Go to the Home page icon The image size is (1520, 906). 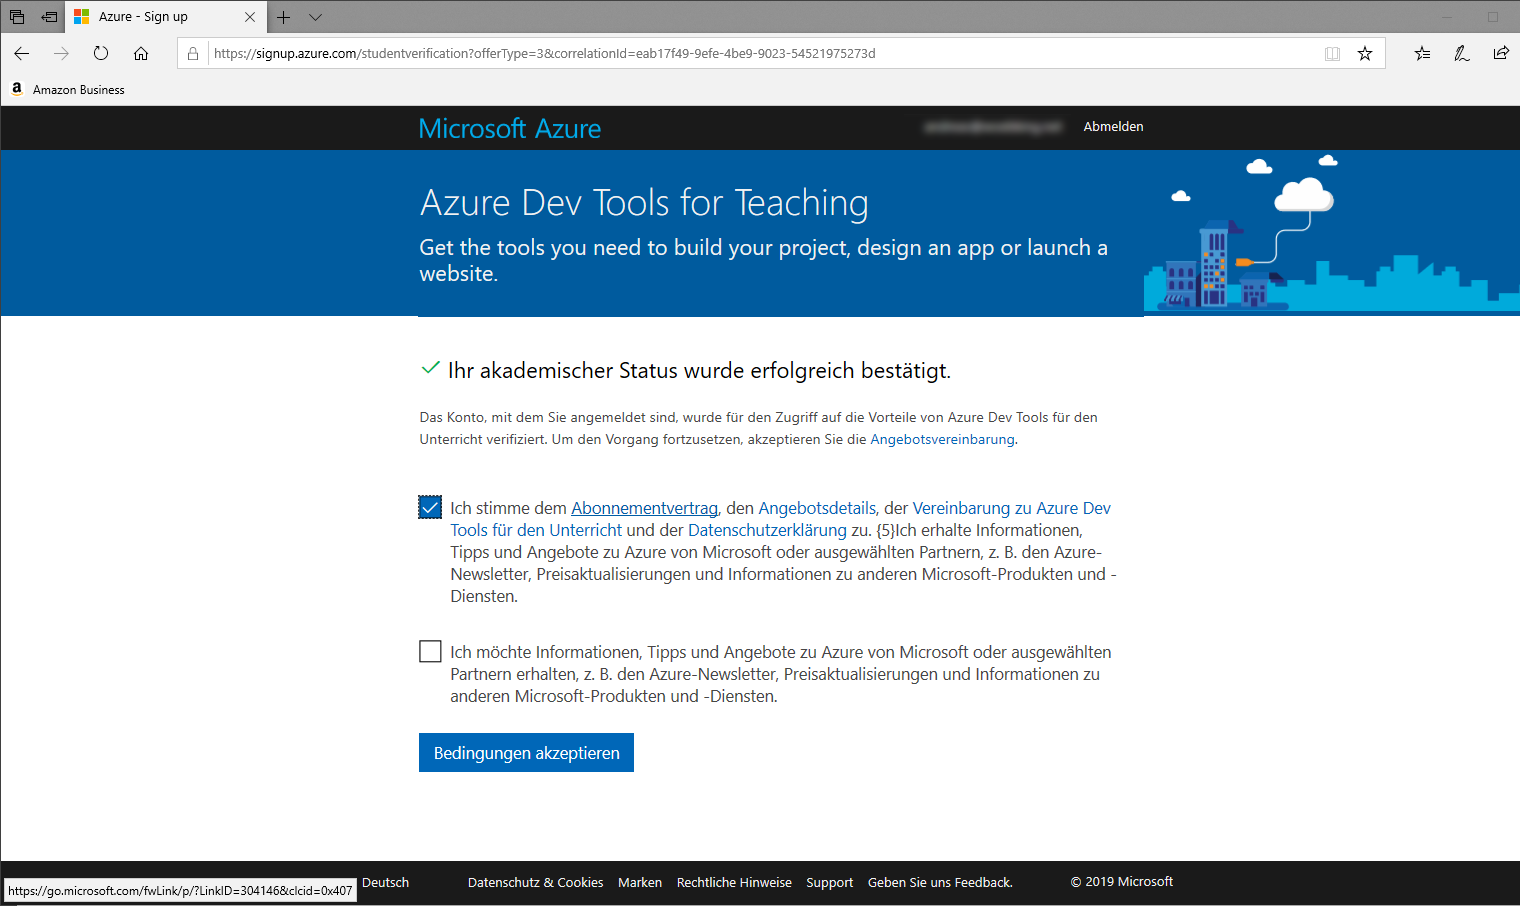(141, 54)
